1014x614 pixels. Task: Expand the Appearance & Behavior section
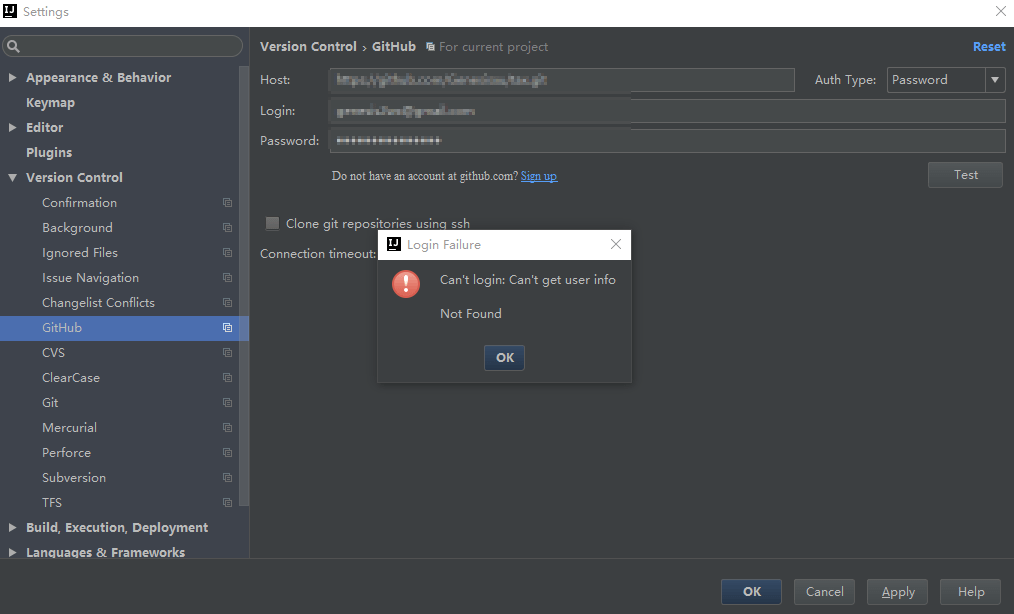11,77
